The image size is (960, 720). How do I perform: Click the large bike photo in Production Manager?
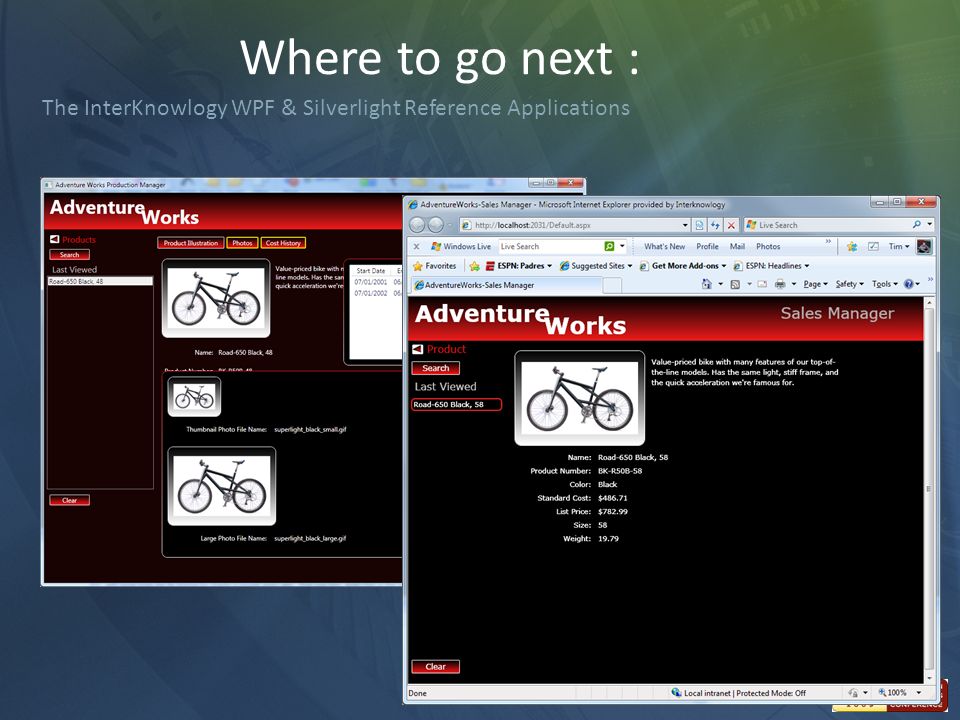pos(222,486)
